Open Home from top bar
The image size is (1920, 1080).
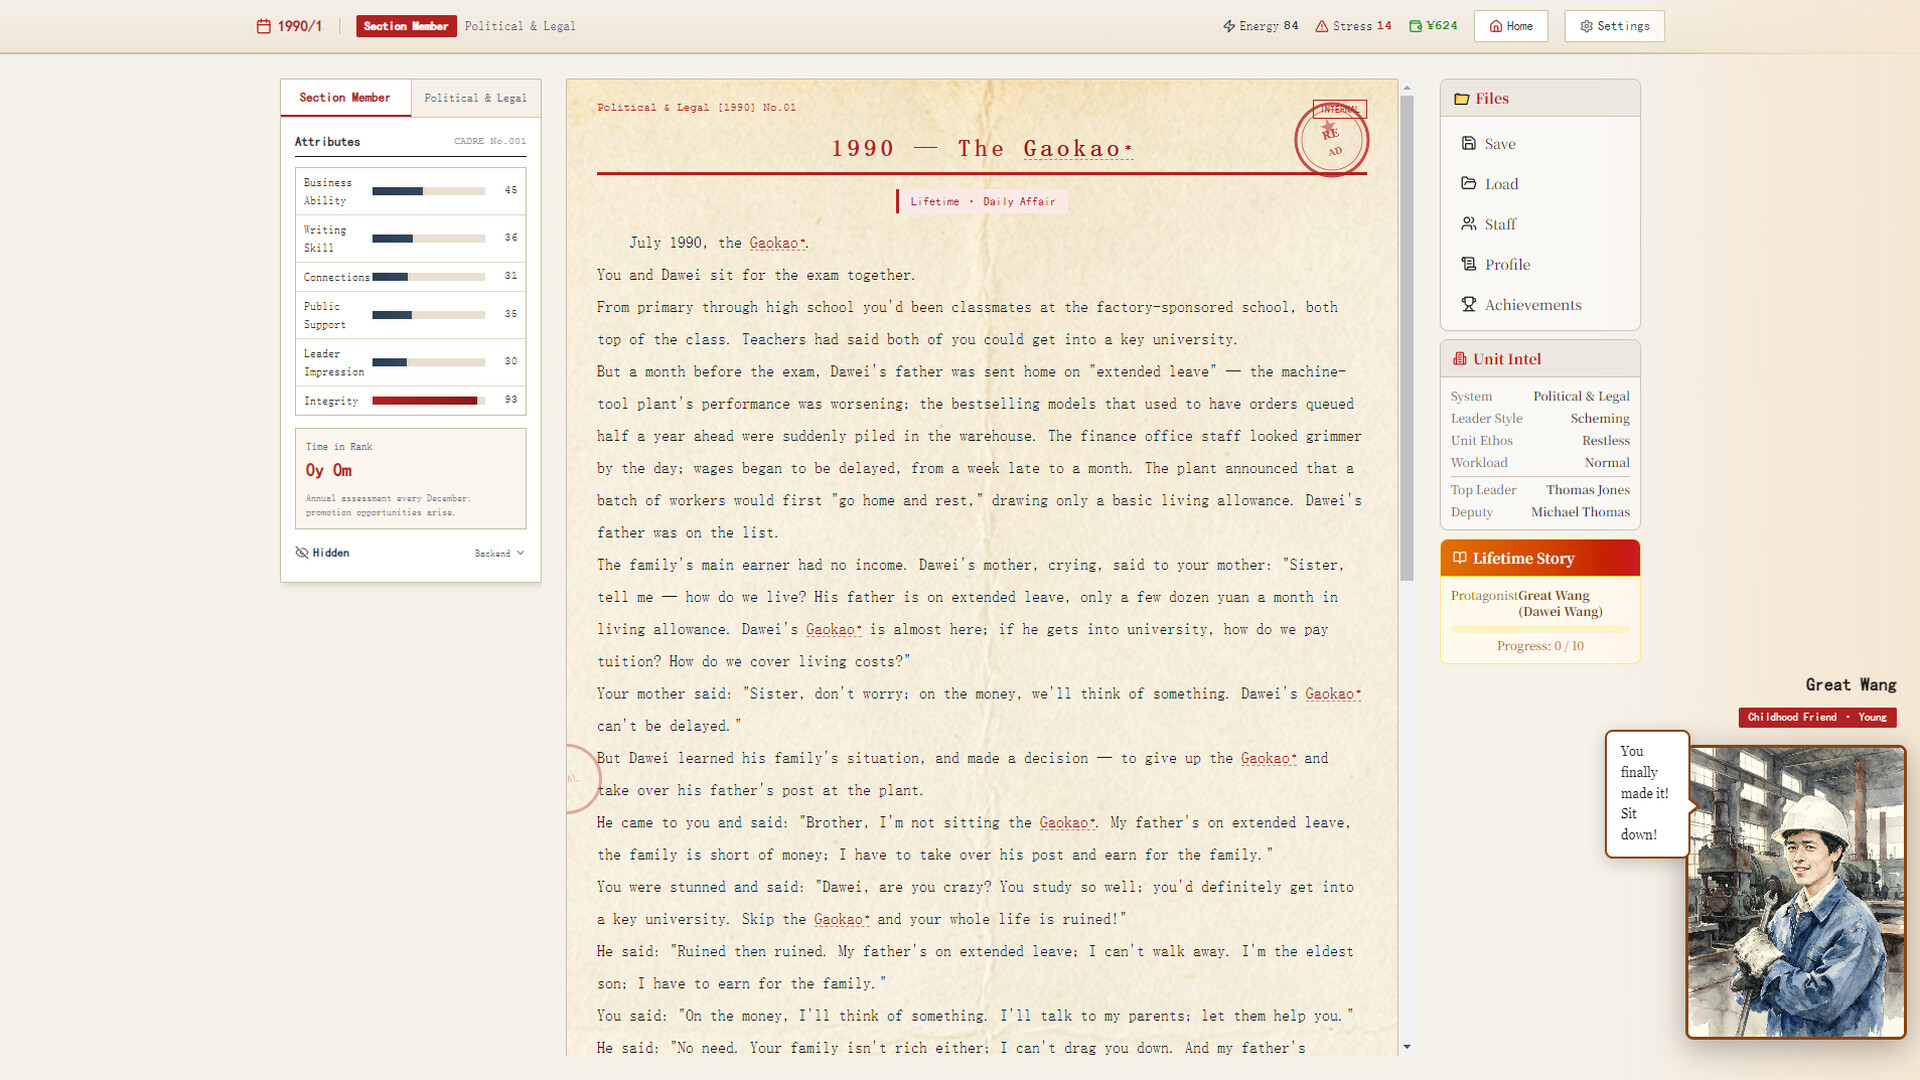click(x=1511, y=26)
